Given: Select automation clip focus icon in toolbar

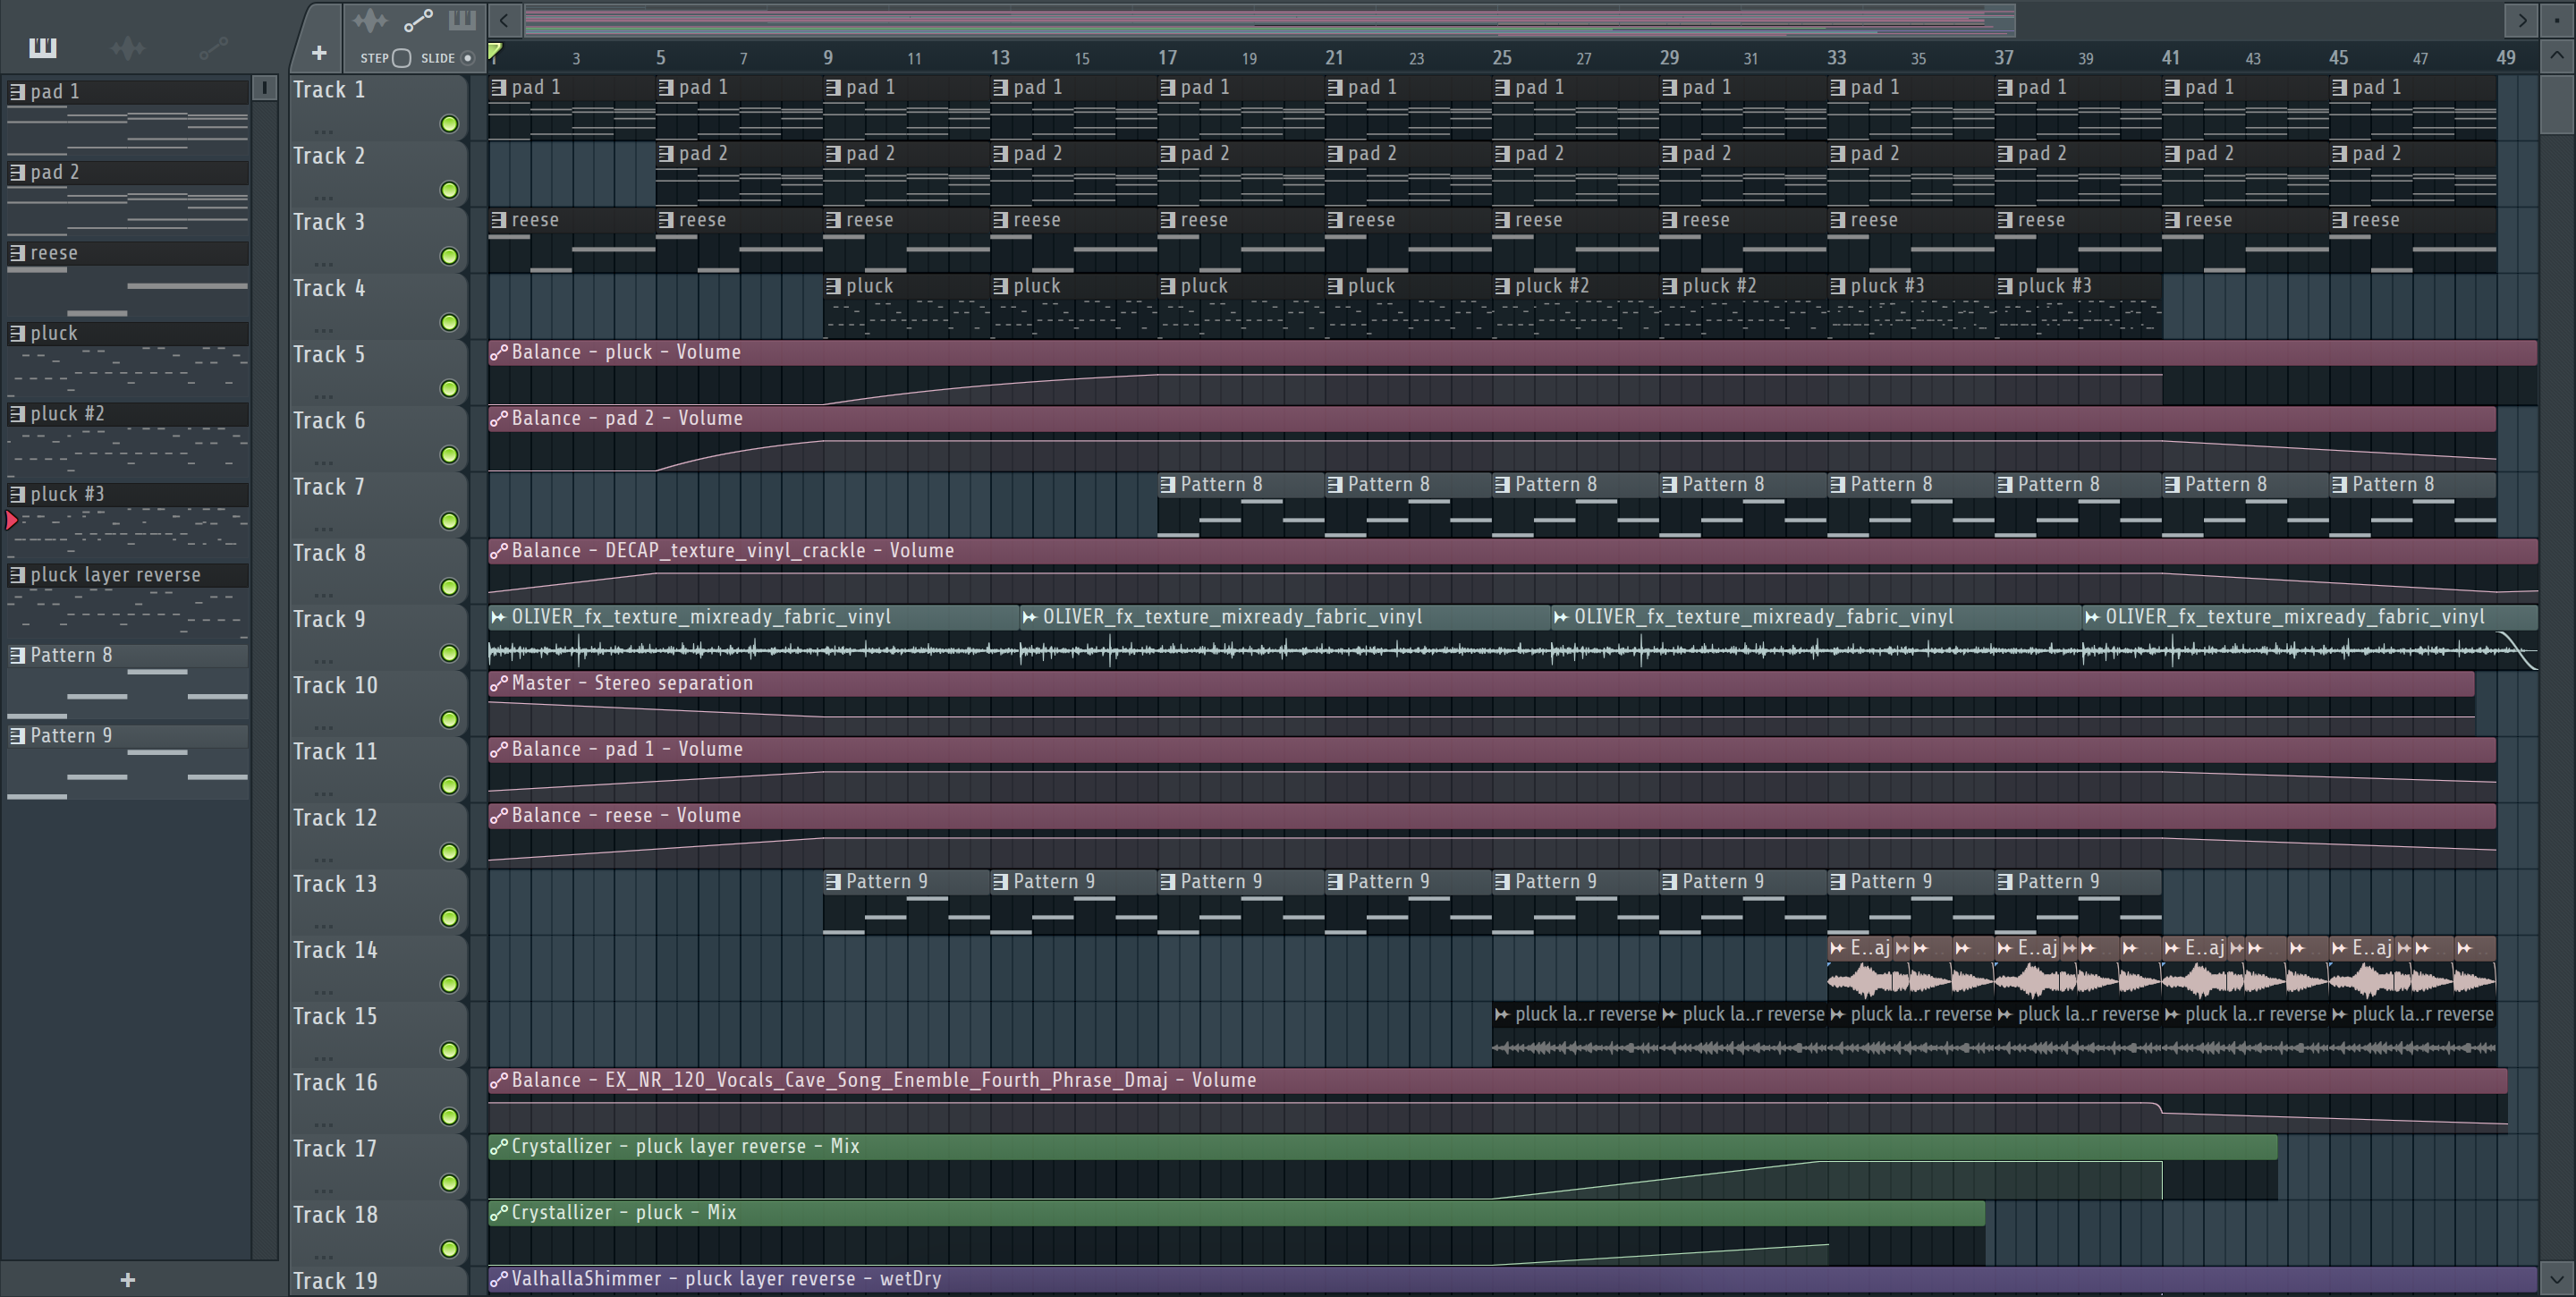Looking at the screenshot, I should click(x=417, y=20).
